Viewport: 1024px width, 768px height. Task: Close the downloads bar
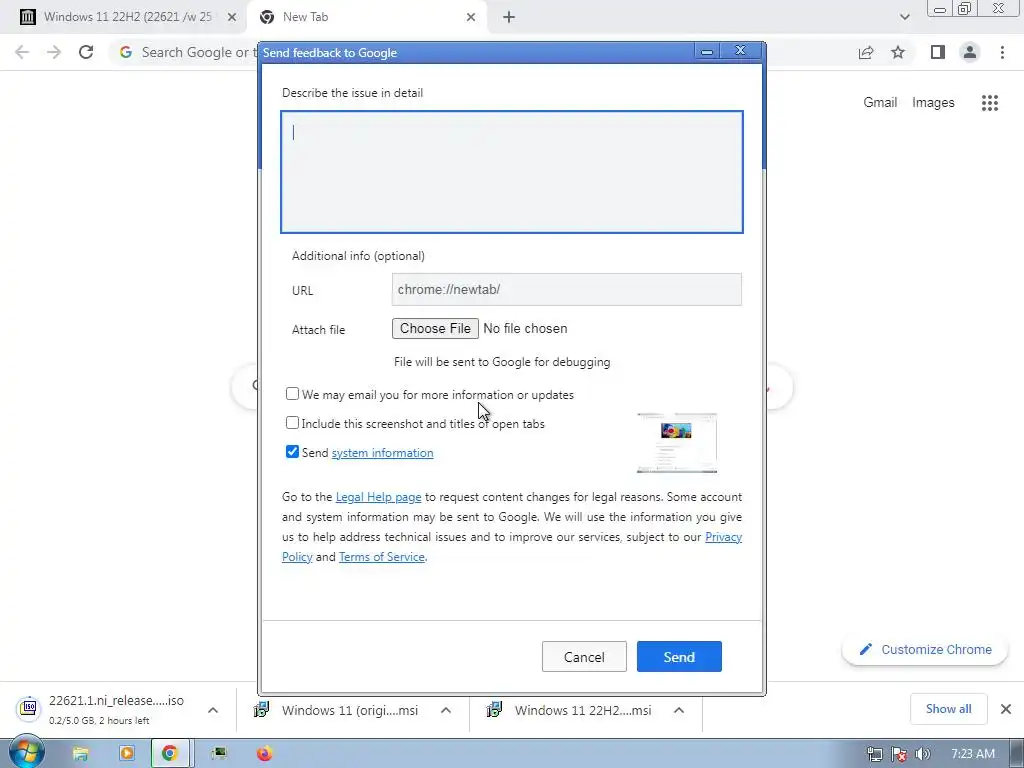click(x=1006, y=709)
